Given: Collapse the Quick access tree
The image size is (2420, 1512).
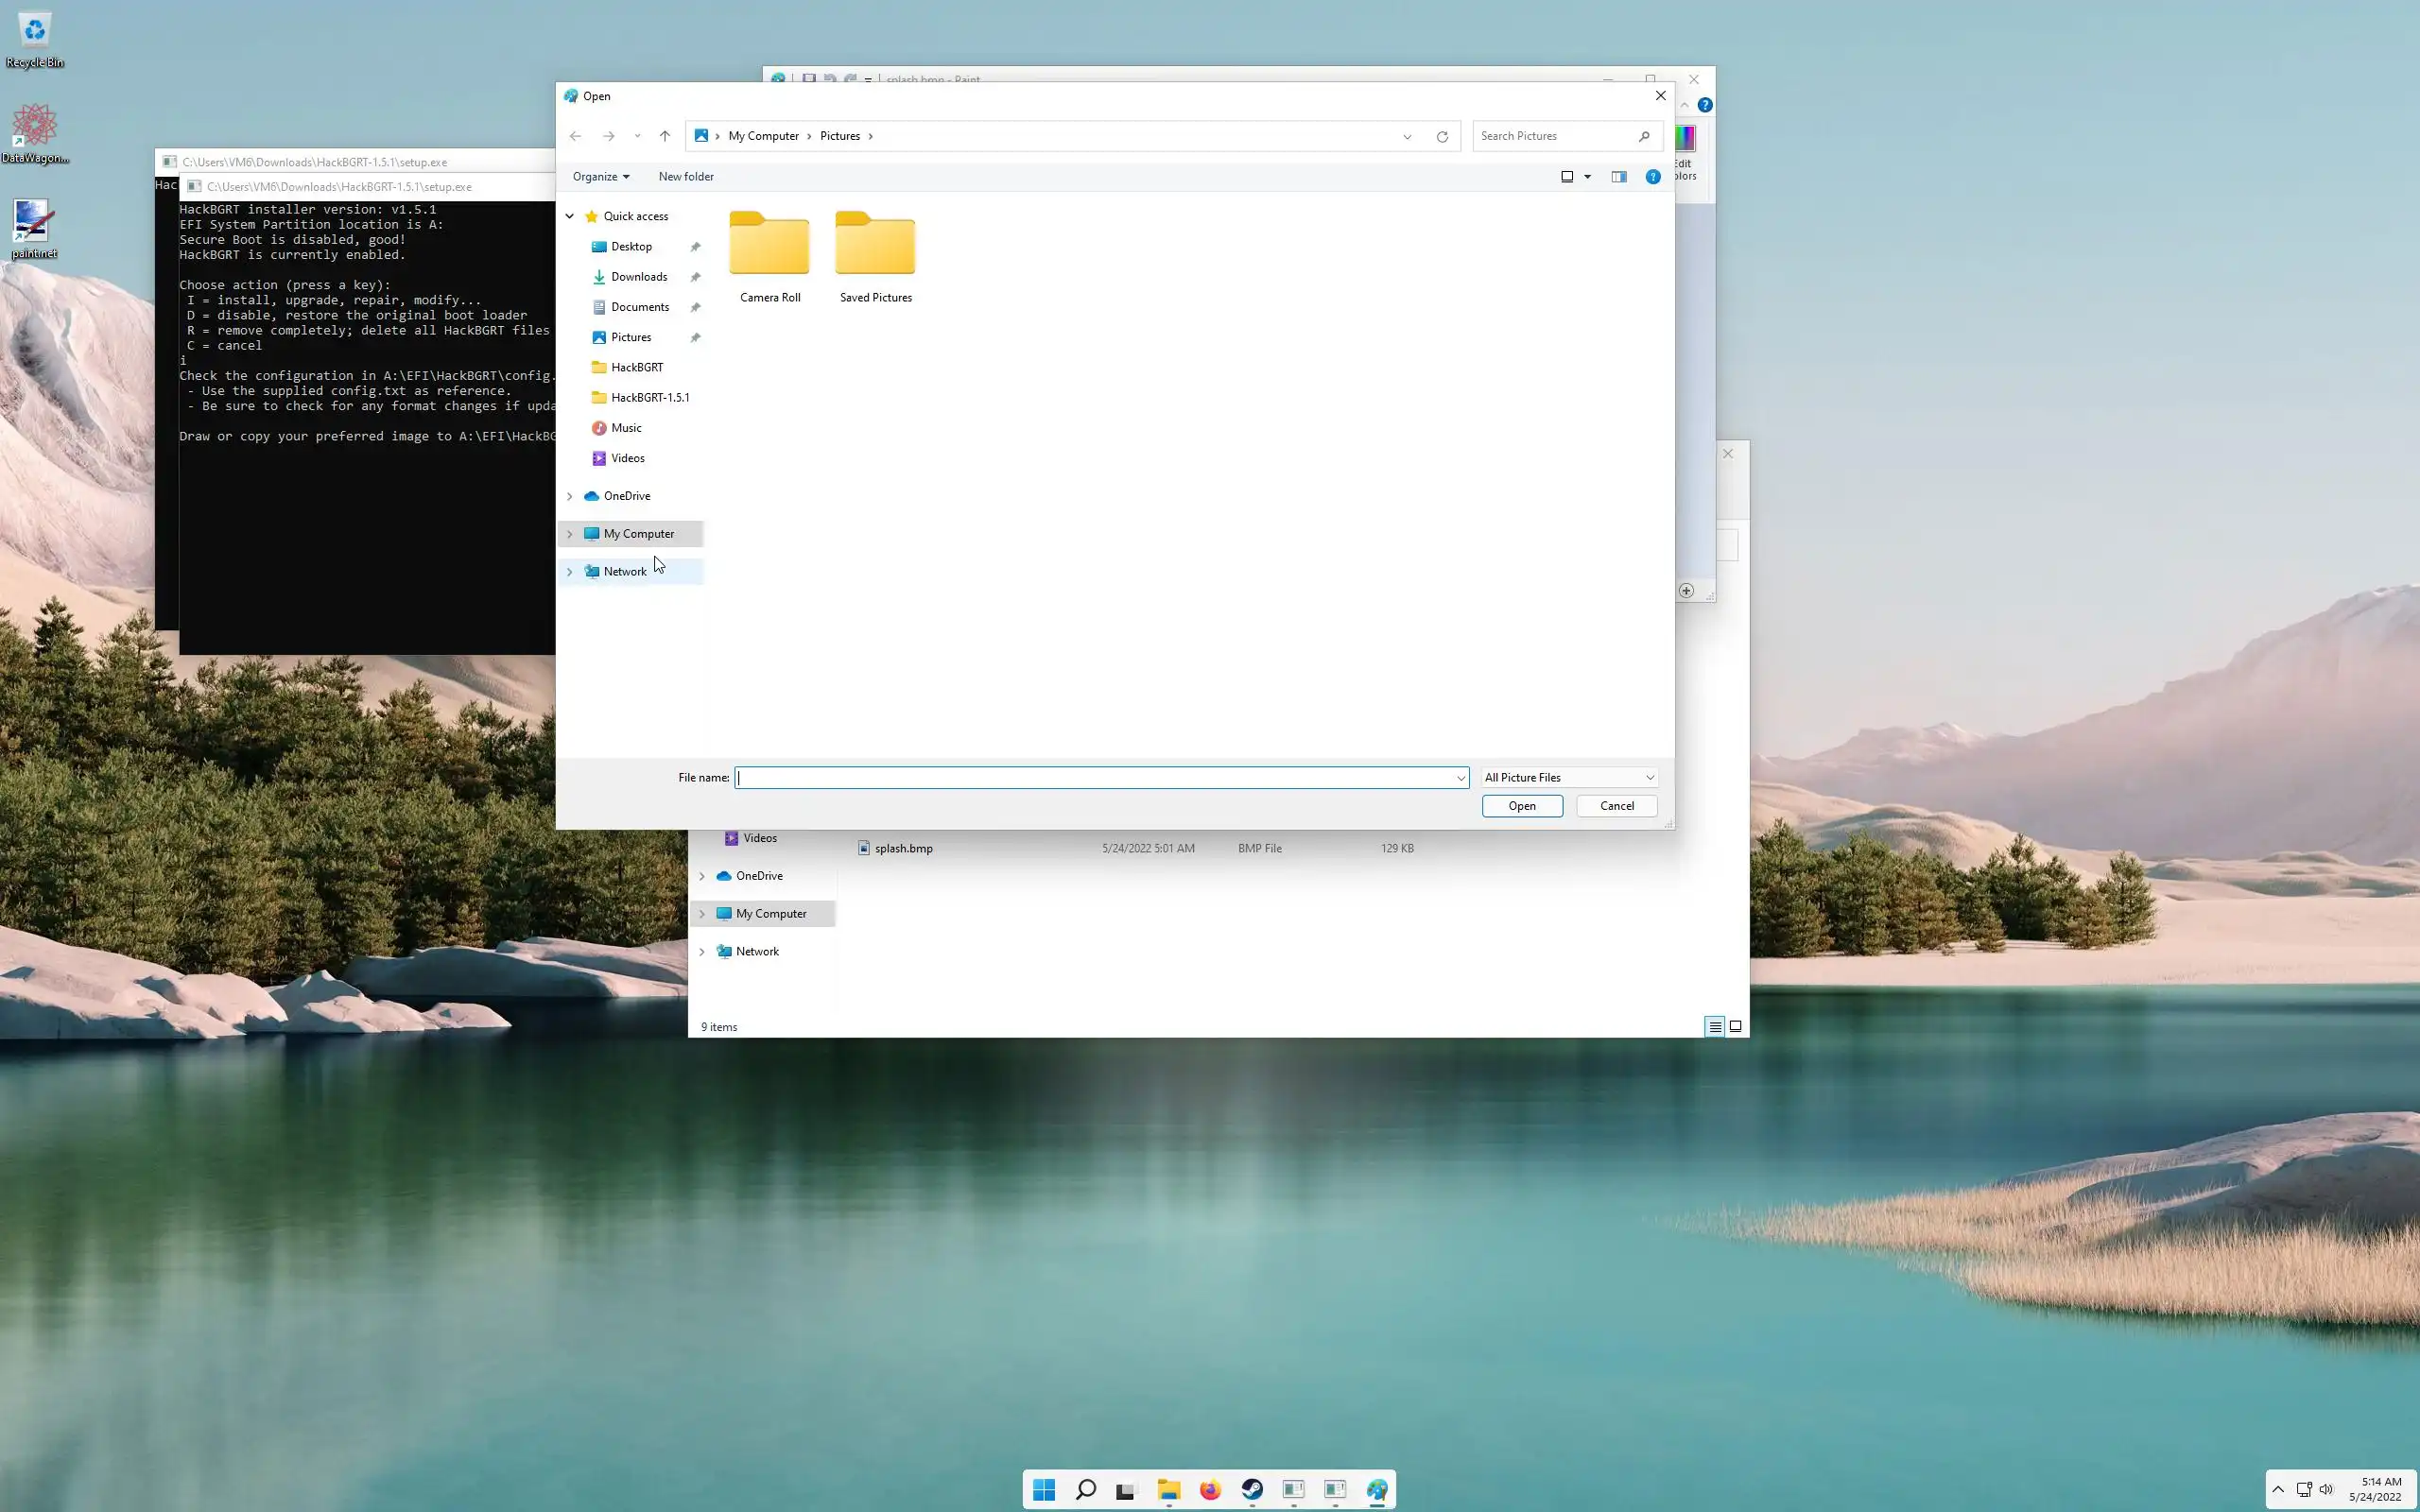Looking at the screenshot, I should click(570, 216).
